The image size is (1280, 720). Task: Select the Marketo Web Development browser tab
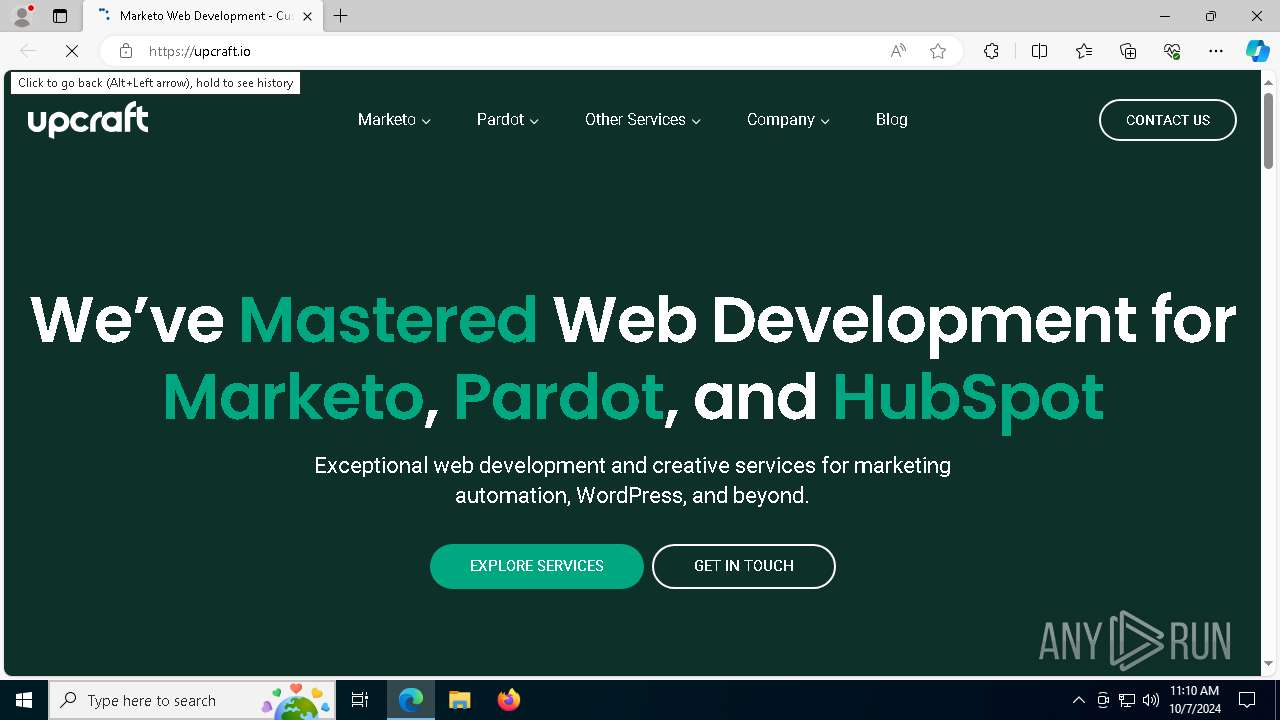click(205, 16)
